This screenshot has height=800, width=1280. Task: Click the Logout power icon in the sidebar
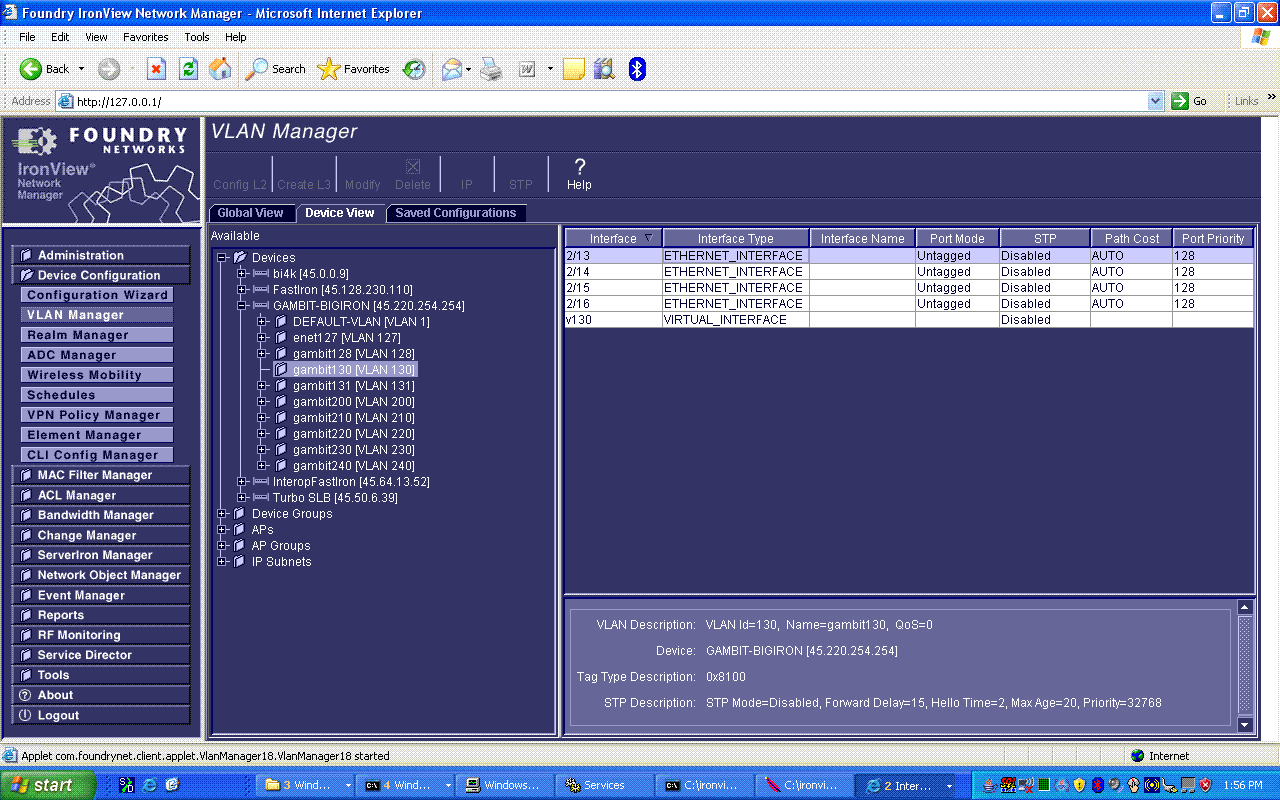[26, 715]
